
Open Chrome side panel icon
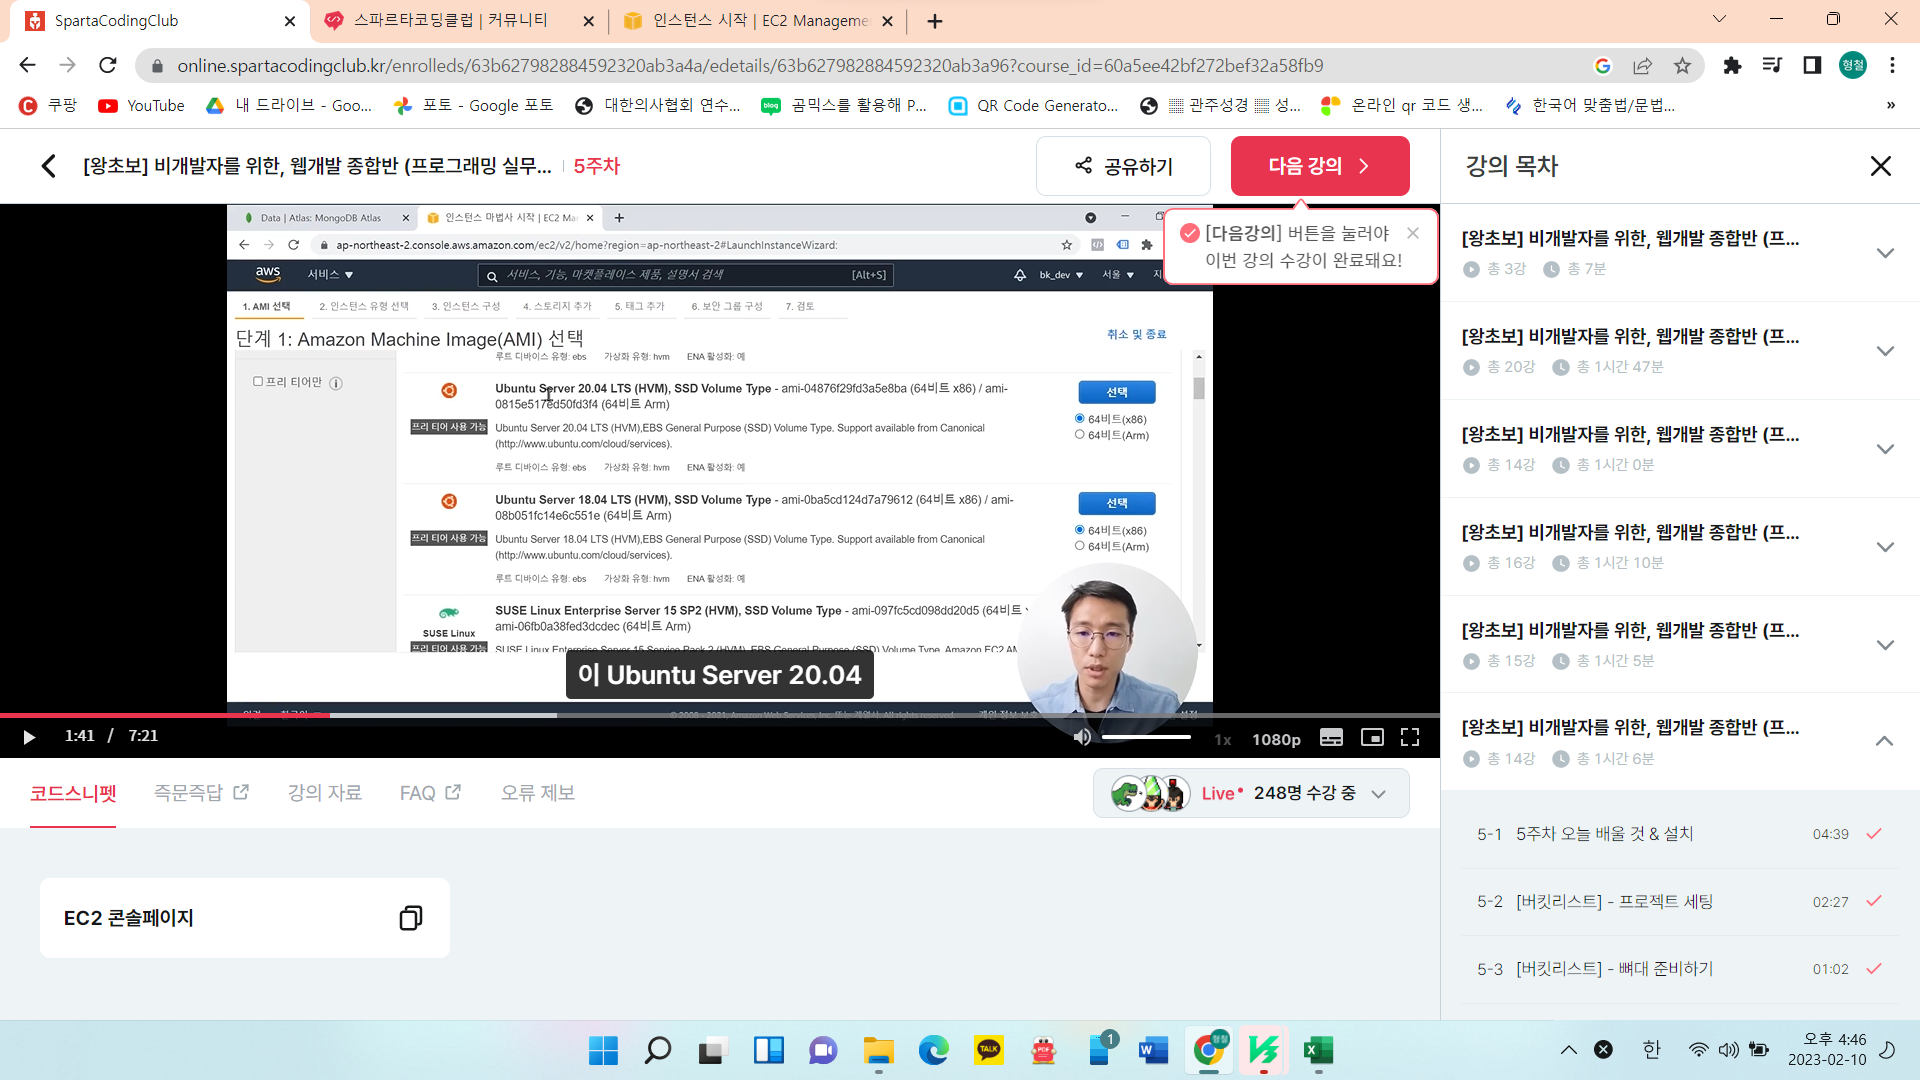1811,65
